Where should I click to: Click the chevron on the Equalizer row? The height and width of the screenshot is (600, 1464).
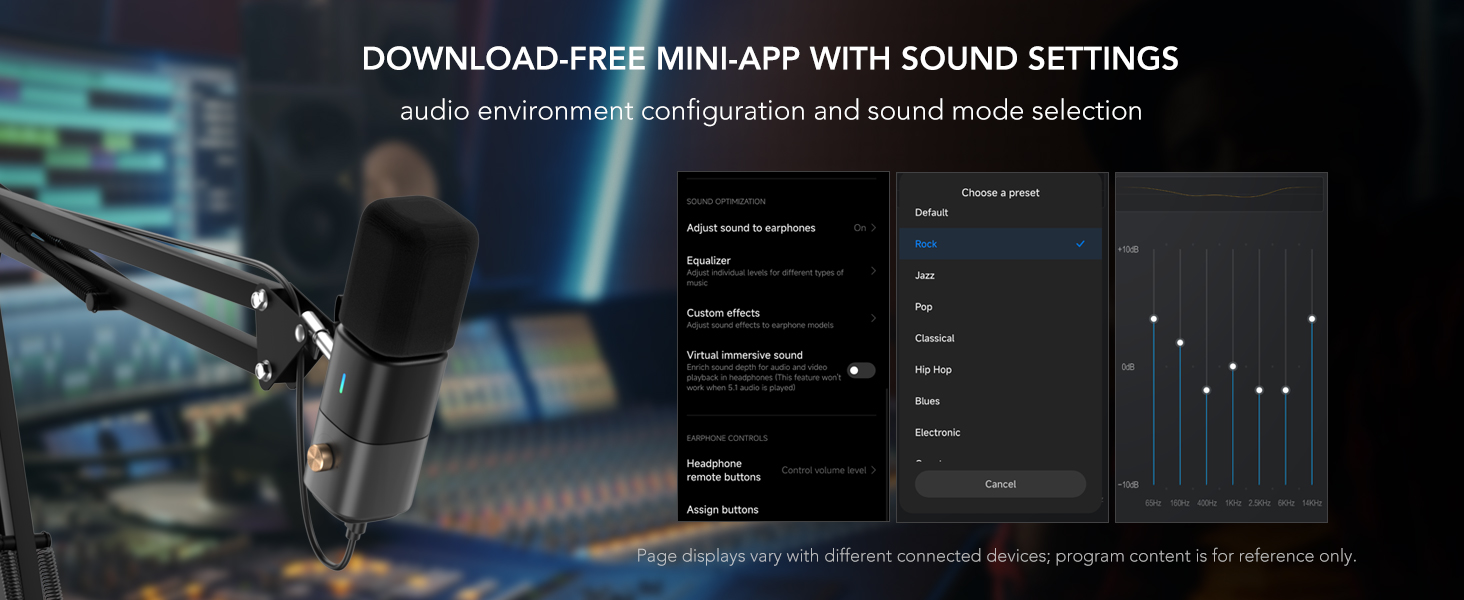point(874,271)
